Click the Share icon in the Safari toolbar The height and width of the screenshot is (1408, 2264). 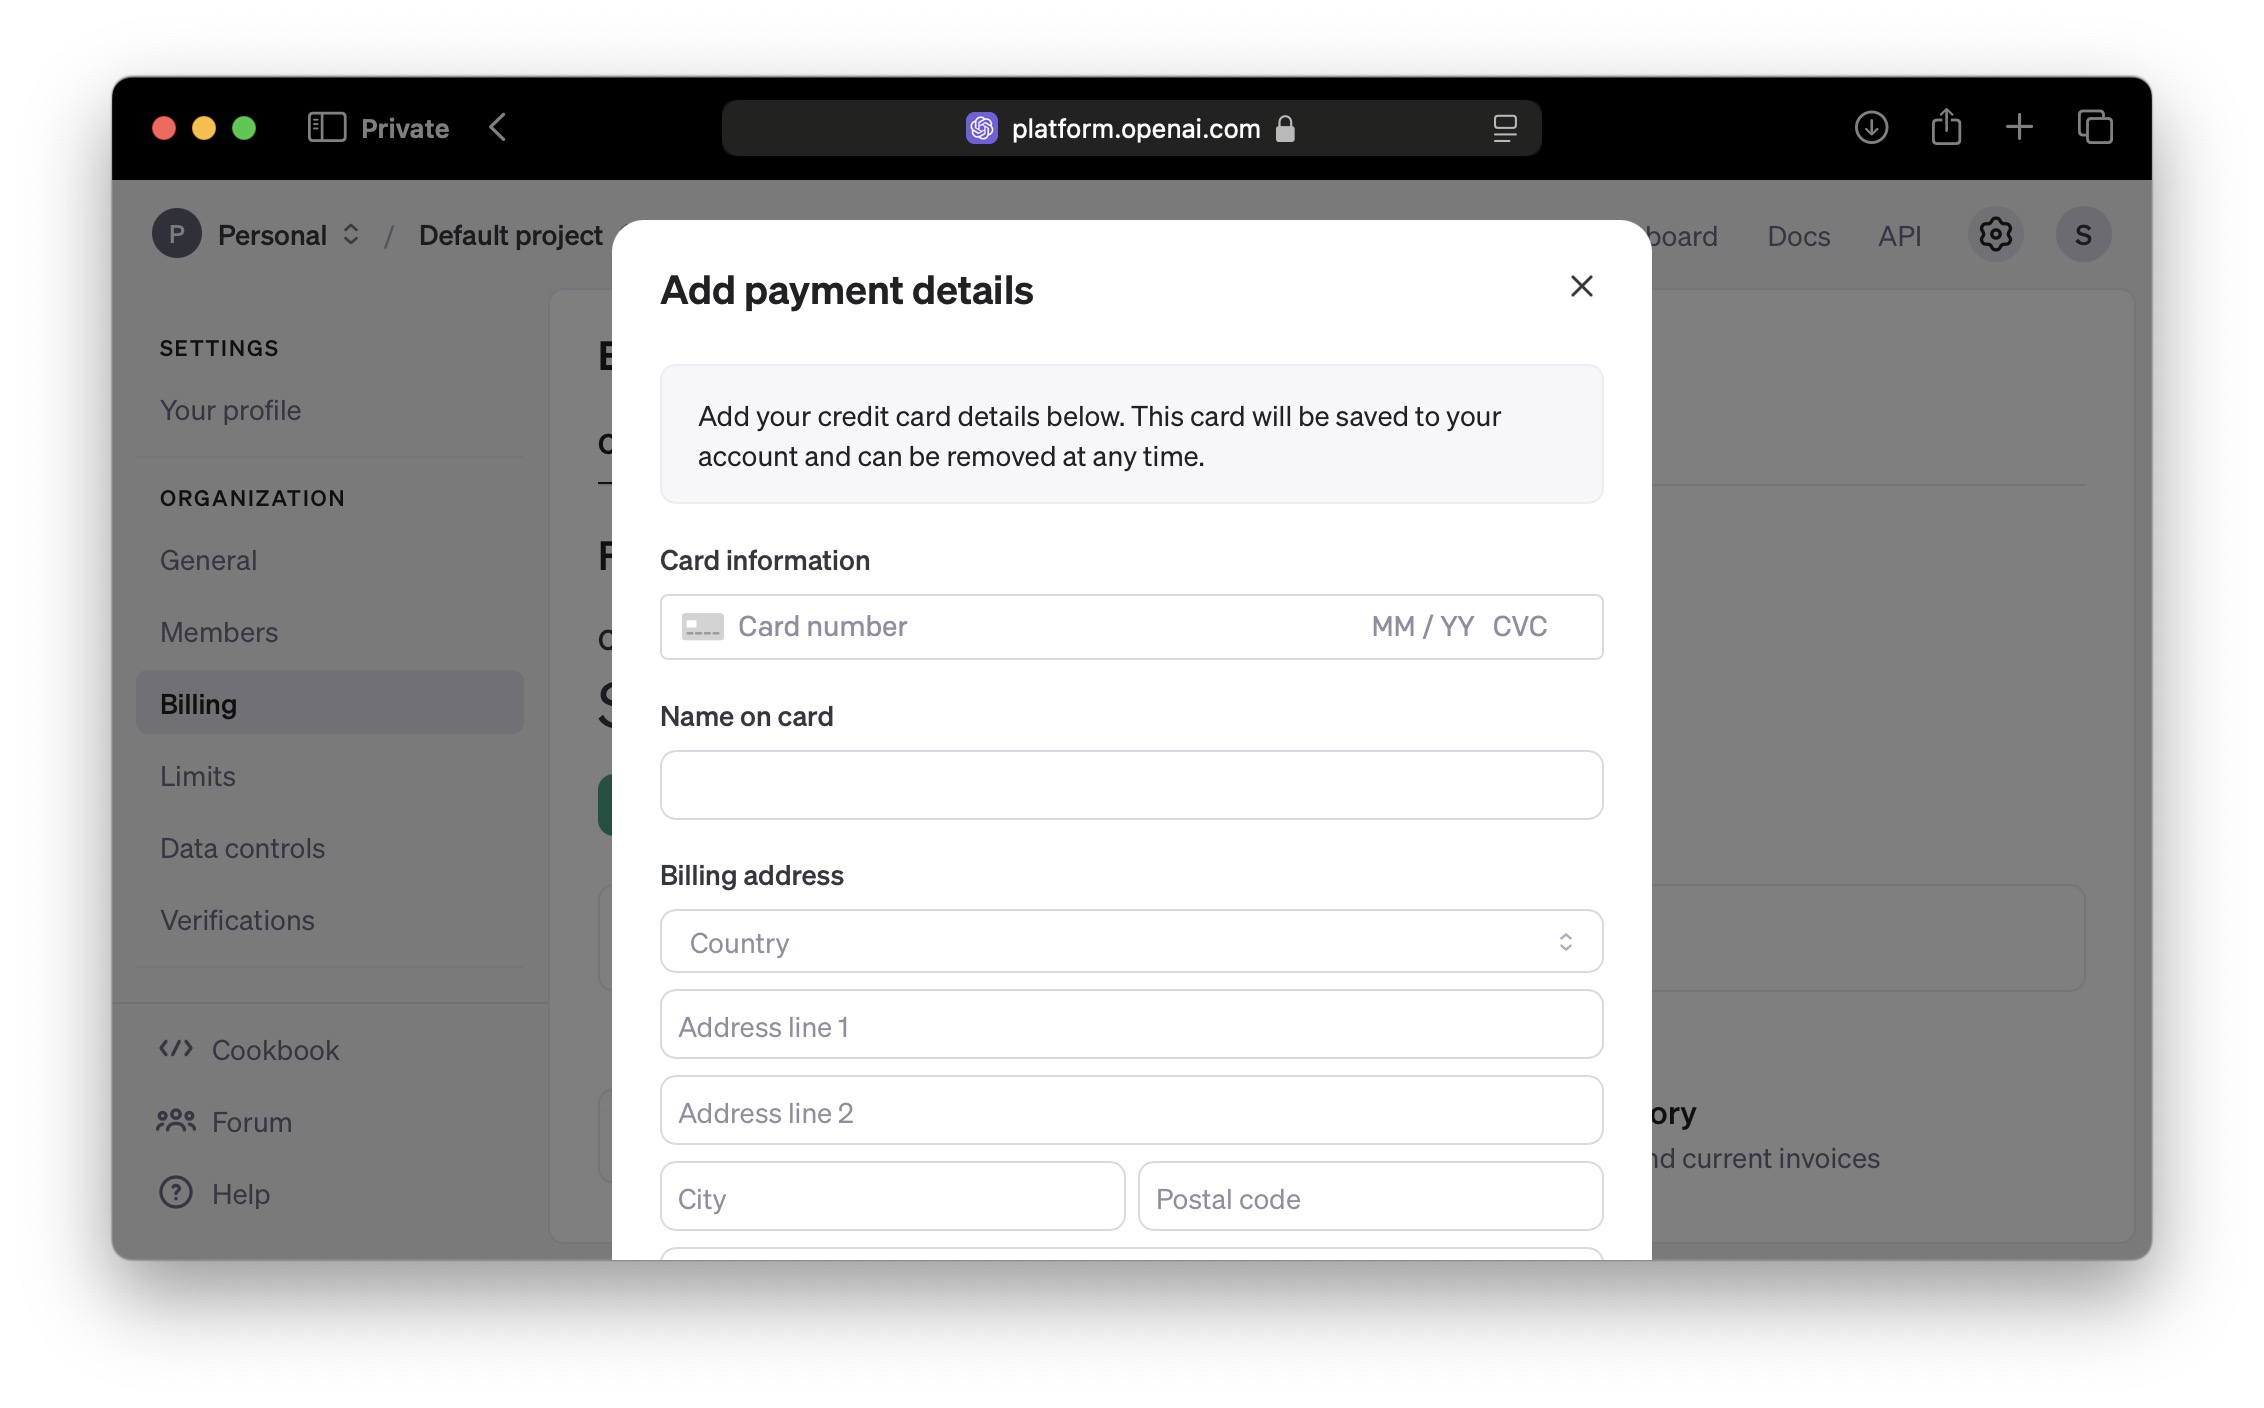click(x=1946, y=127)
